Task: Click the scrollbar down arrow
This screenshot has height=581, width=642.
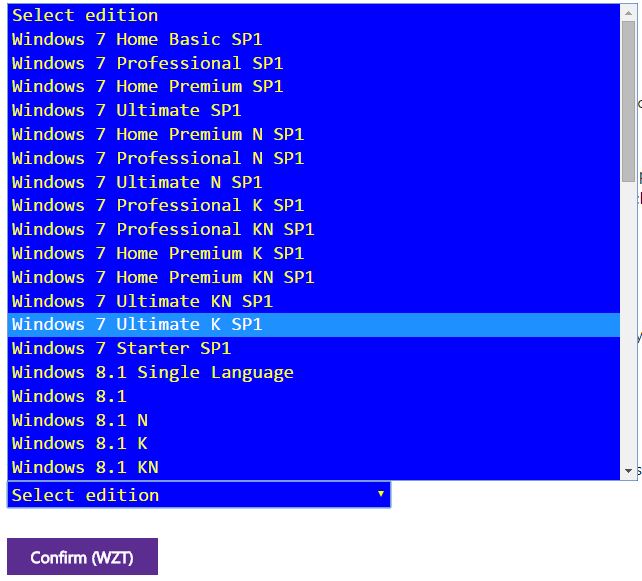Action: (x=628, y=471)
